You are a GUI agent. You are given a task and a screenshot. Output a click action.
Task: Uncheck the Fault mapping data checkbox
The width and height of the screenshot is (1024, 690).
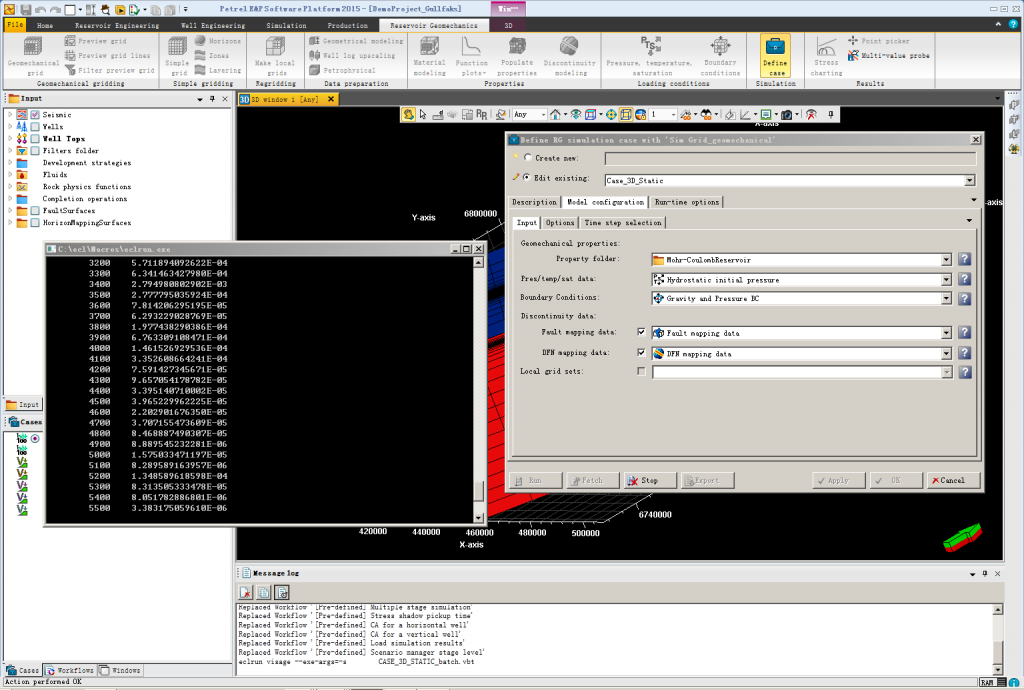641,332
